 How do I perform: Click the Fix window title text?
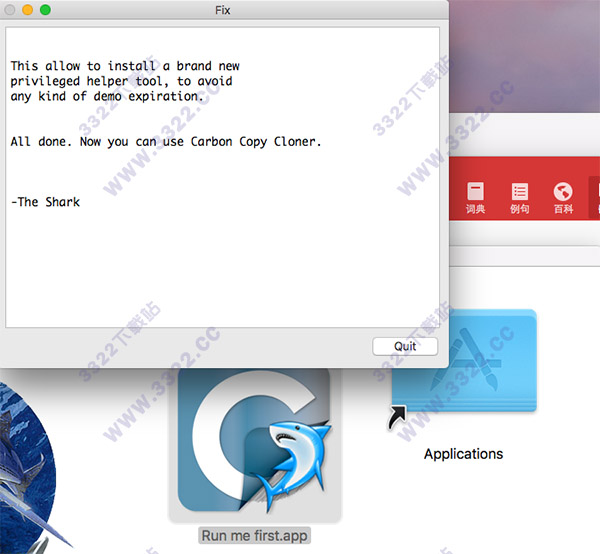tap(222, 10)
